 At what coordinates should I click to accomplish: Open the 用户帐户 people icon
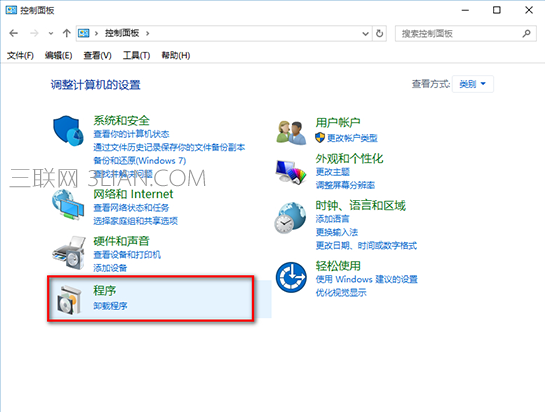point(291,132)
